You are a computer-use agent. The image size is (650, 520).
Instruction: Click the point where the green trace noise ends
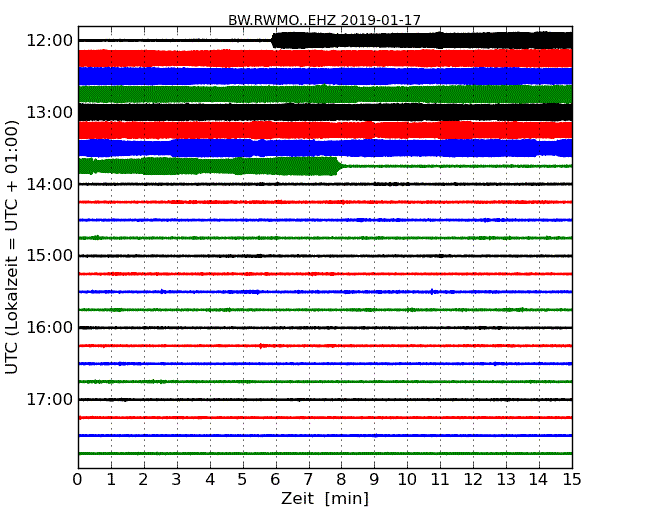pos(340,166)
